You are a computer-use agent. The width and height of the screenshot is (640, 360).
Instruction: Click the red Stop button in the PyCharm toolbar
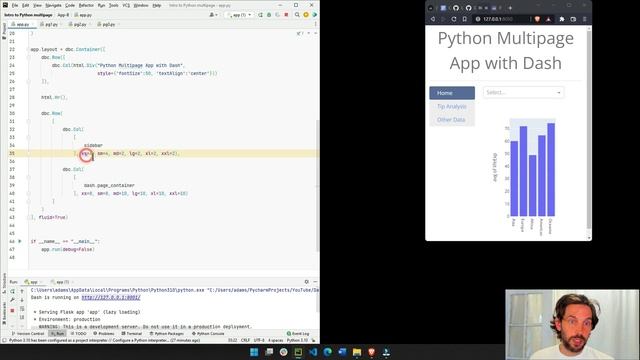tap(286, 15)
